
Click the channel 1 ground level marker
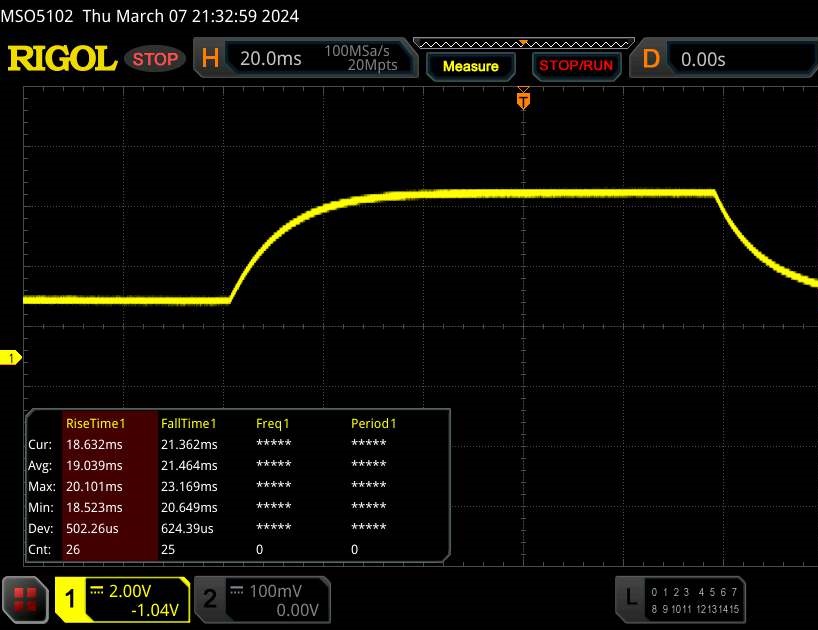pos(13,358)
